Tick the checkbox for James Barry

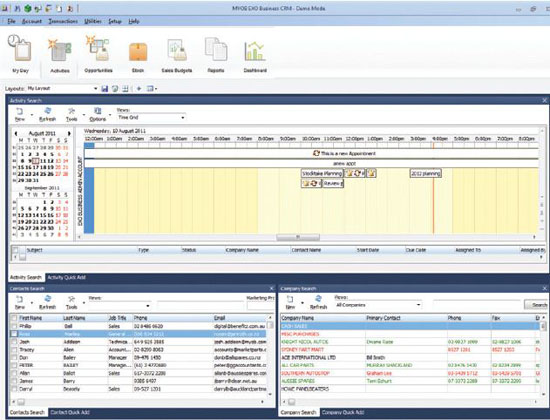pos(14,381)
